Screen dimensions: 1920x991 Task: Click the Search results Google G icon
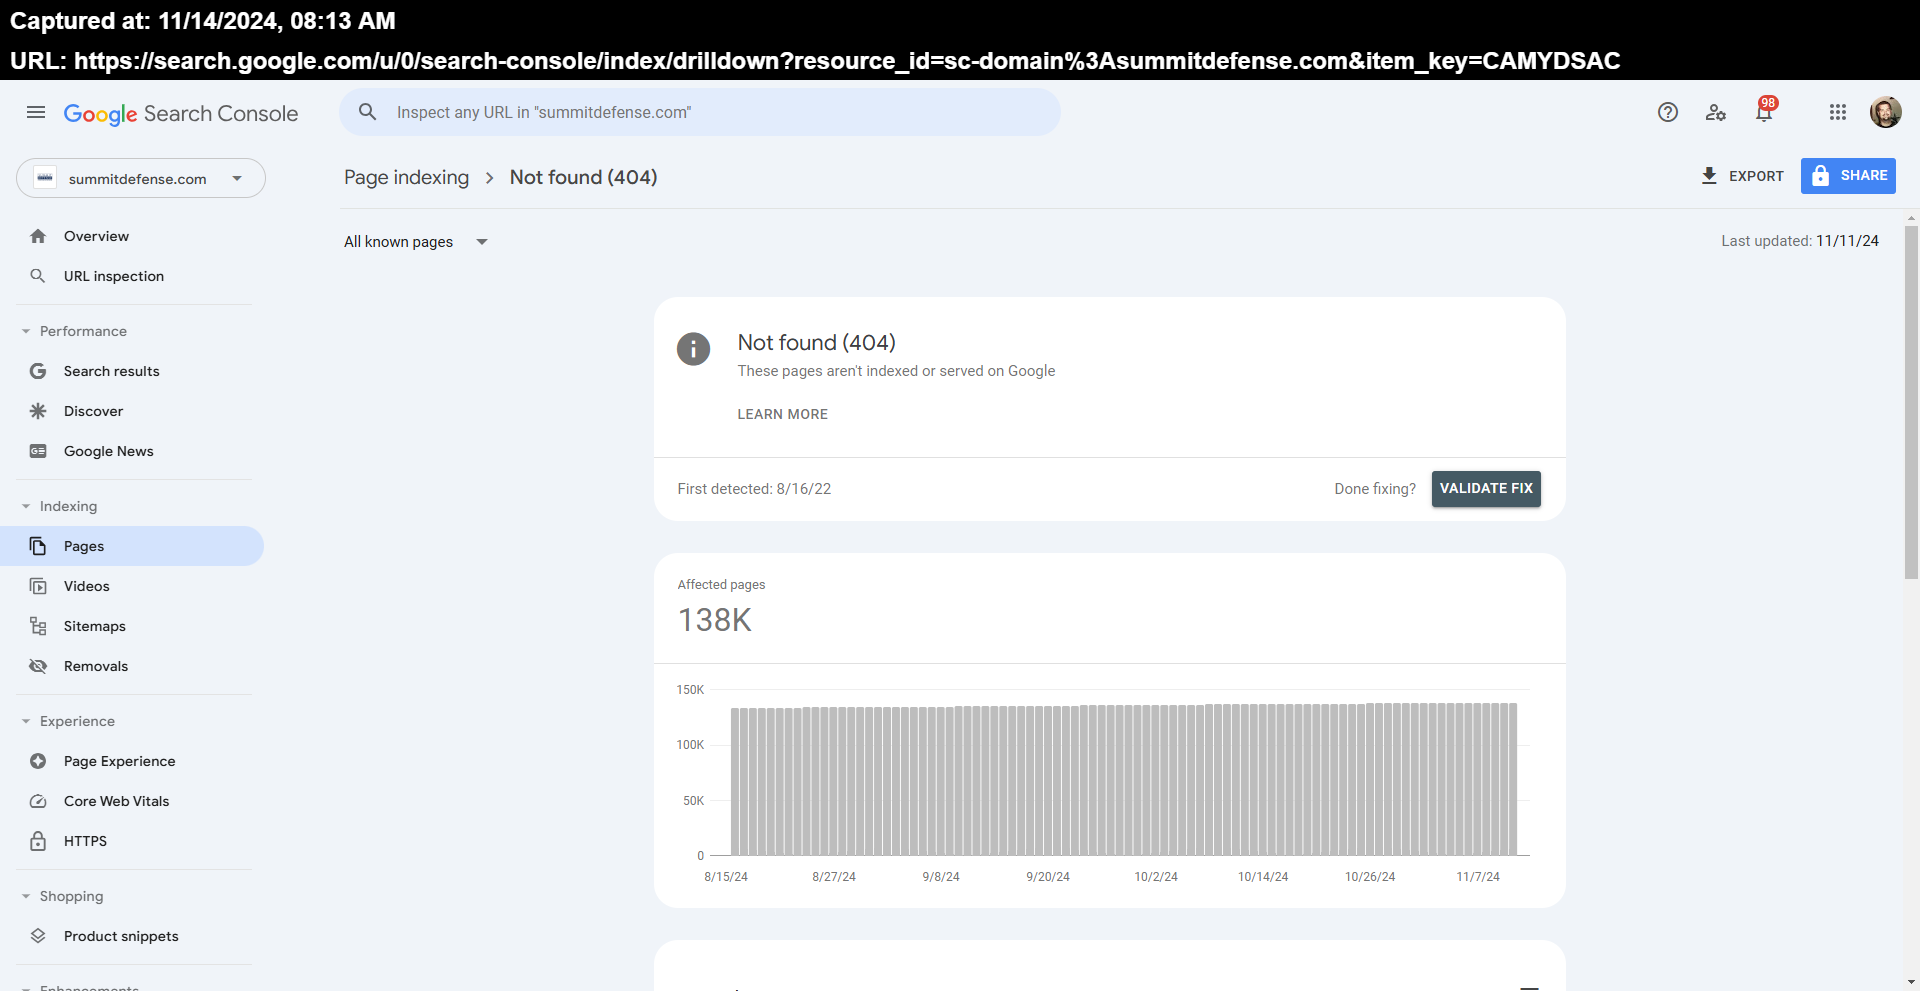pyautogui.click(x=38, y=371)
